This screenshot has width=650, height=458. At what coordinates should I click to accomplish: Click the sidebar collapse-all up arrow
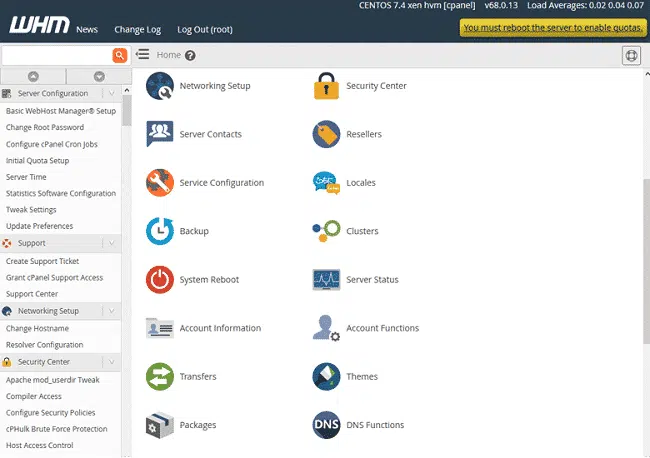click(33, 77)
